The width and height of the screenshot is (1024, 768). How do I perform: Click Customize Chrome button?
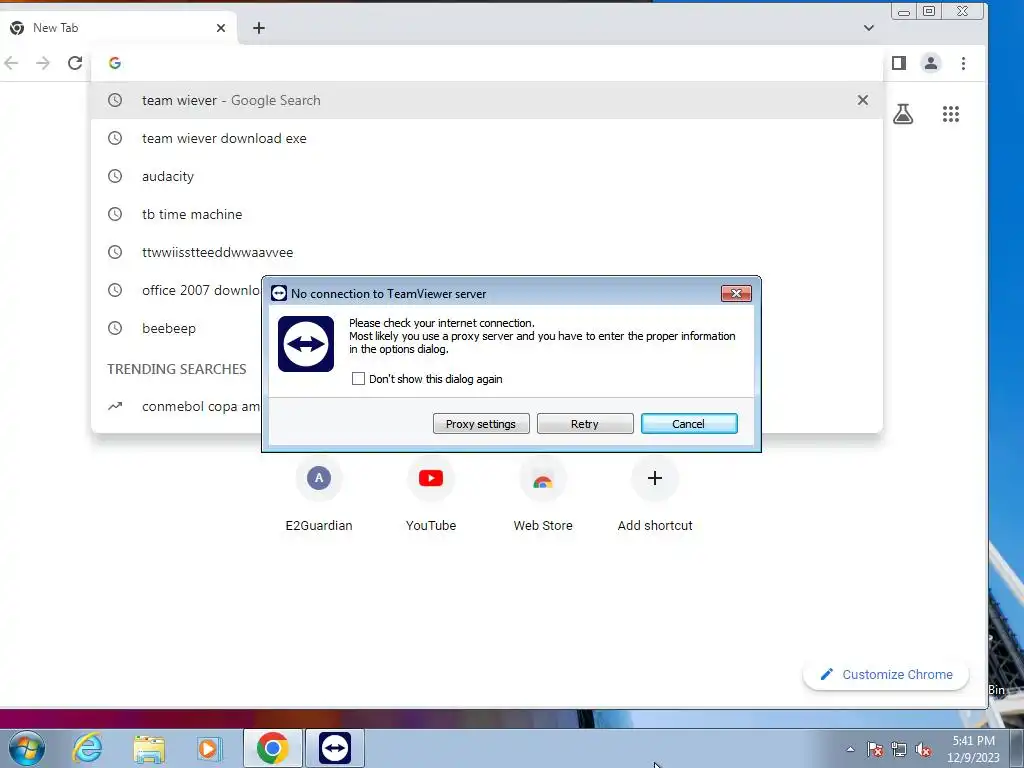pyautogui.click(x=886, y=675)
